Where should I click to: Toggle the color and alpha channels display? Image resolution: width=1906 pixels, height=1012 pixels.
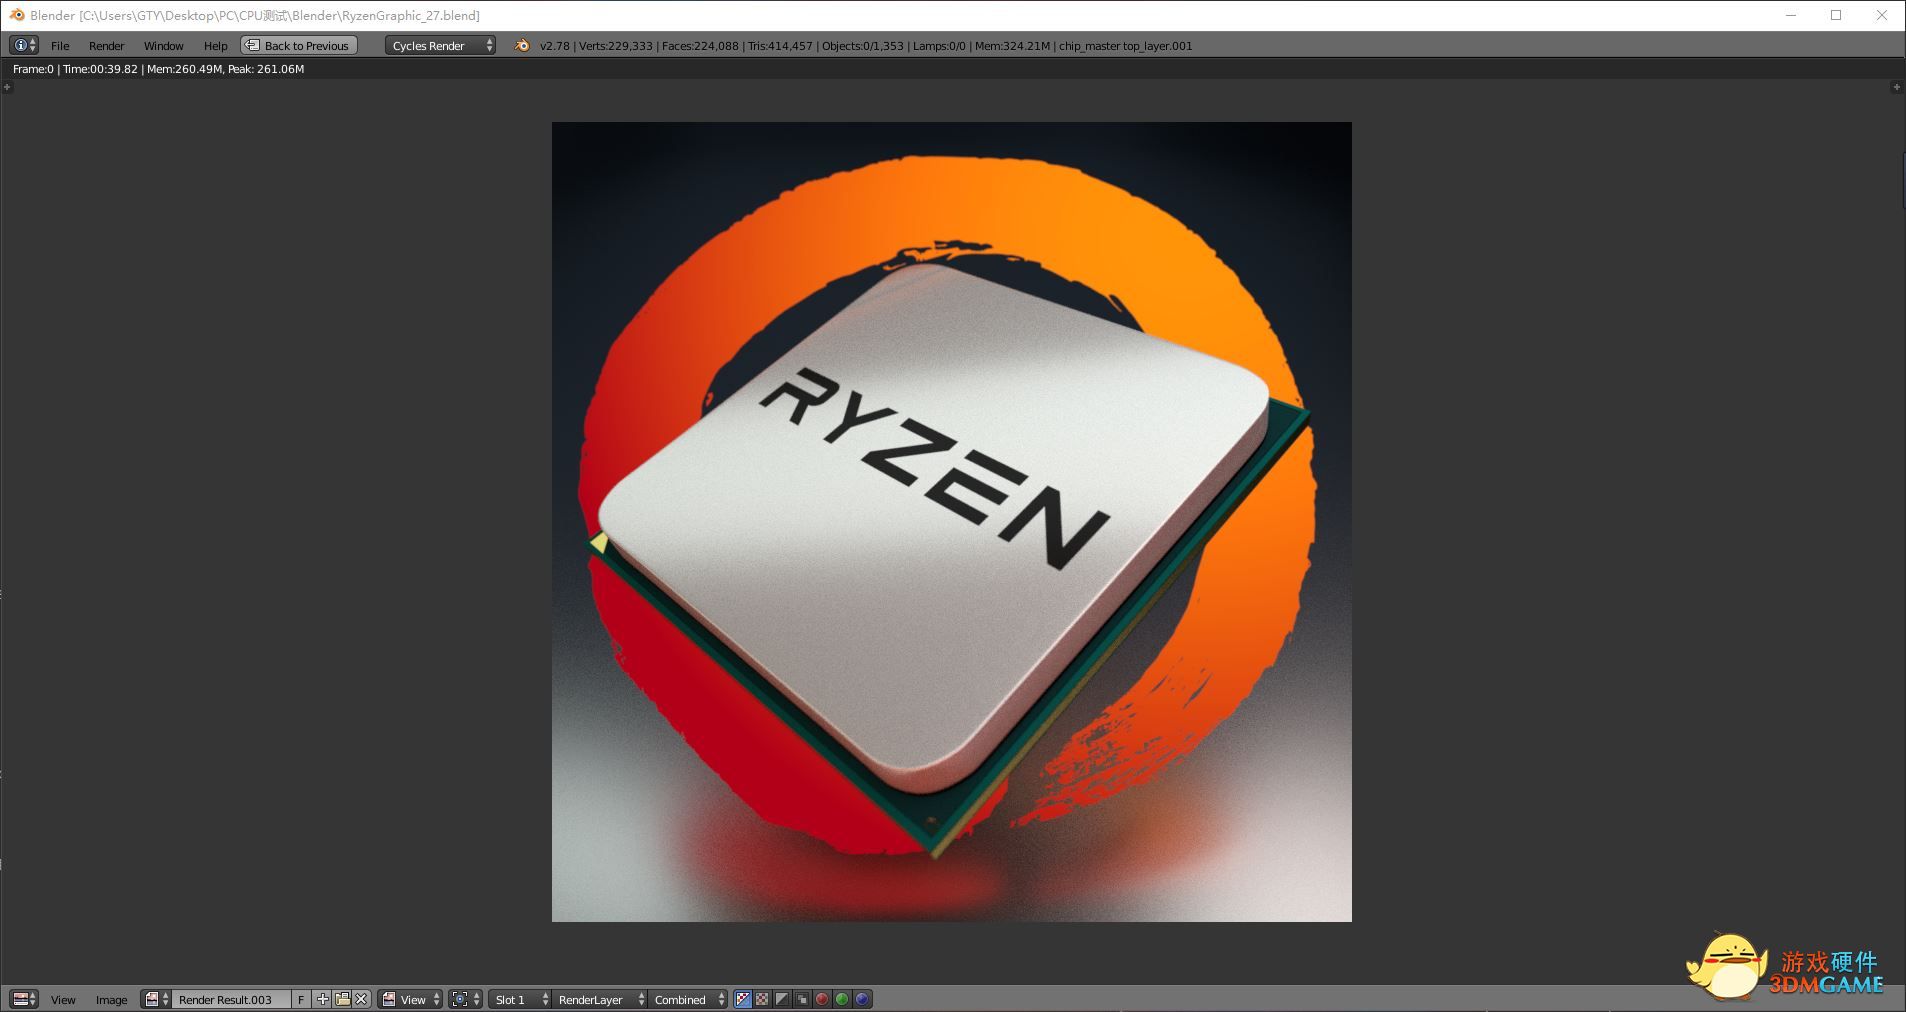[742, 999]
